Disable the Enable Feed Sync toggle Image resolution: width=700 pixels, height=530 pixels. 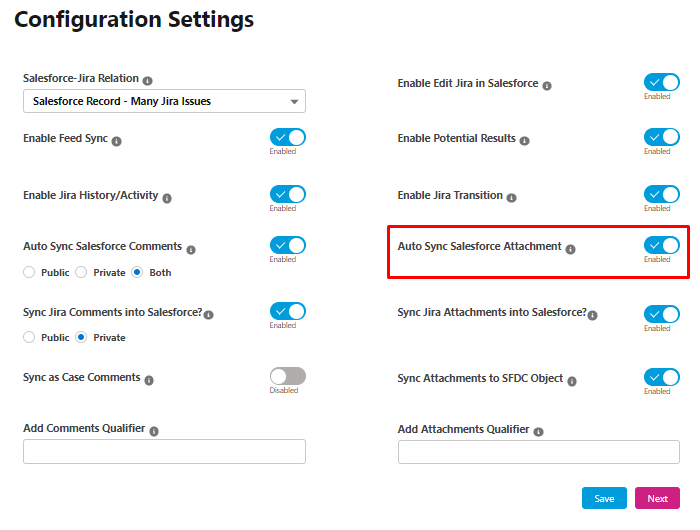tap(288, 137)
